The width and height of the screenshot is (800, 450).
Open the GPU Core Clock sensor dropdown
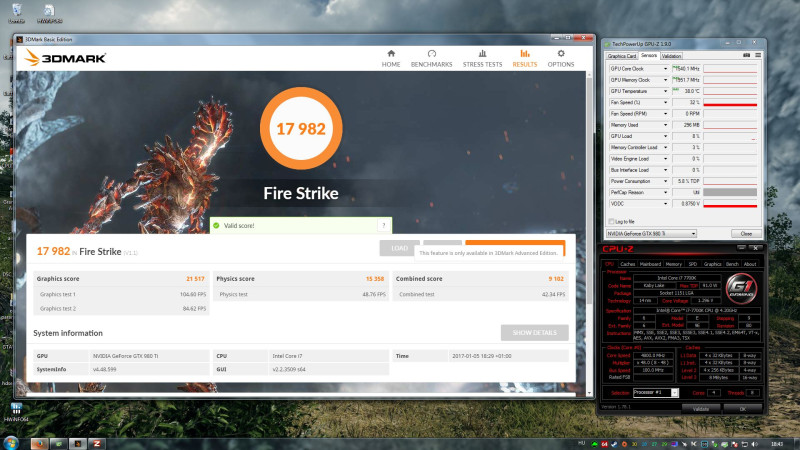(x=665, y=69)
